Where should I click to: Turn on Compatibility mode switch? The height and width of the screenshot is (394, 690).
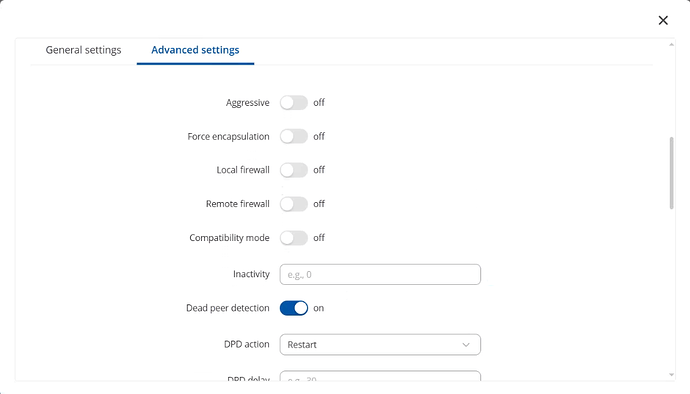coord(294,238)
